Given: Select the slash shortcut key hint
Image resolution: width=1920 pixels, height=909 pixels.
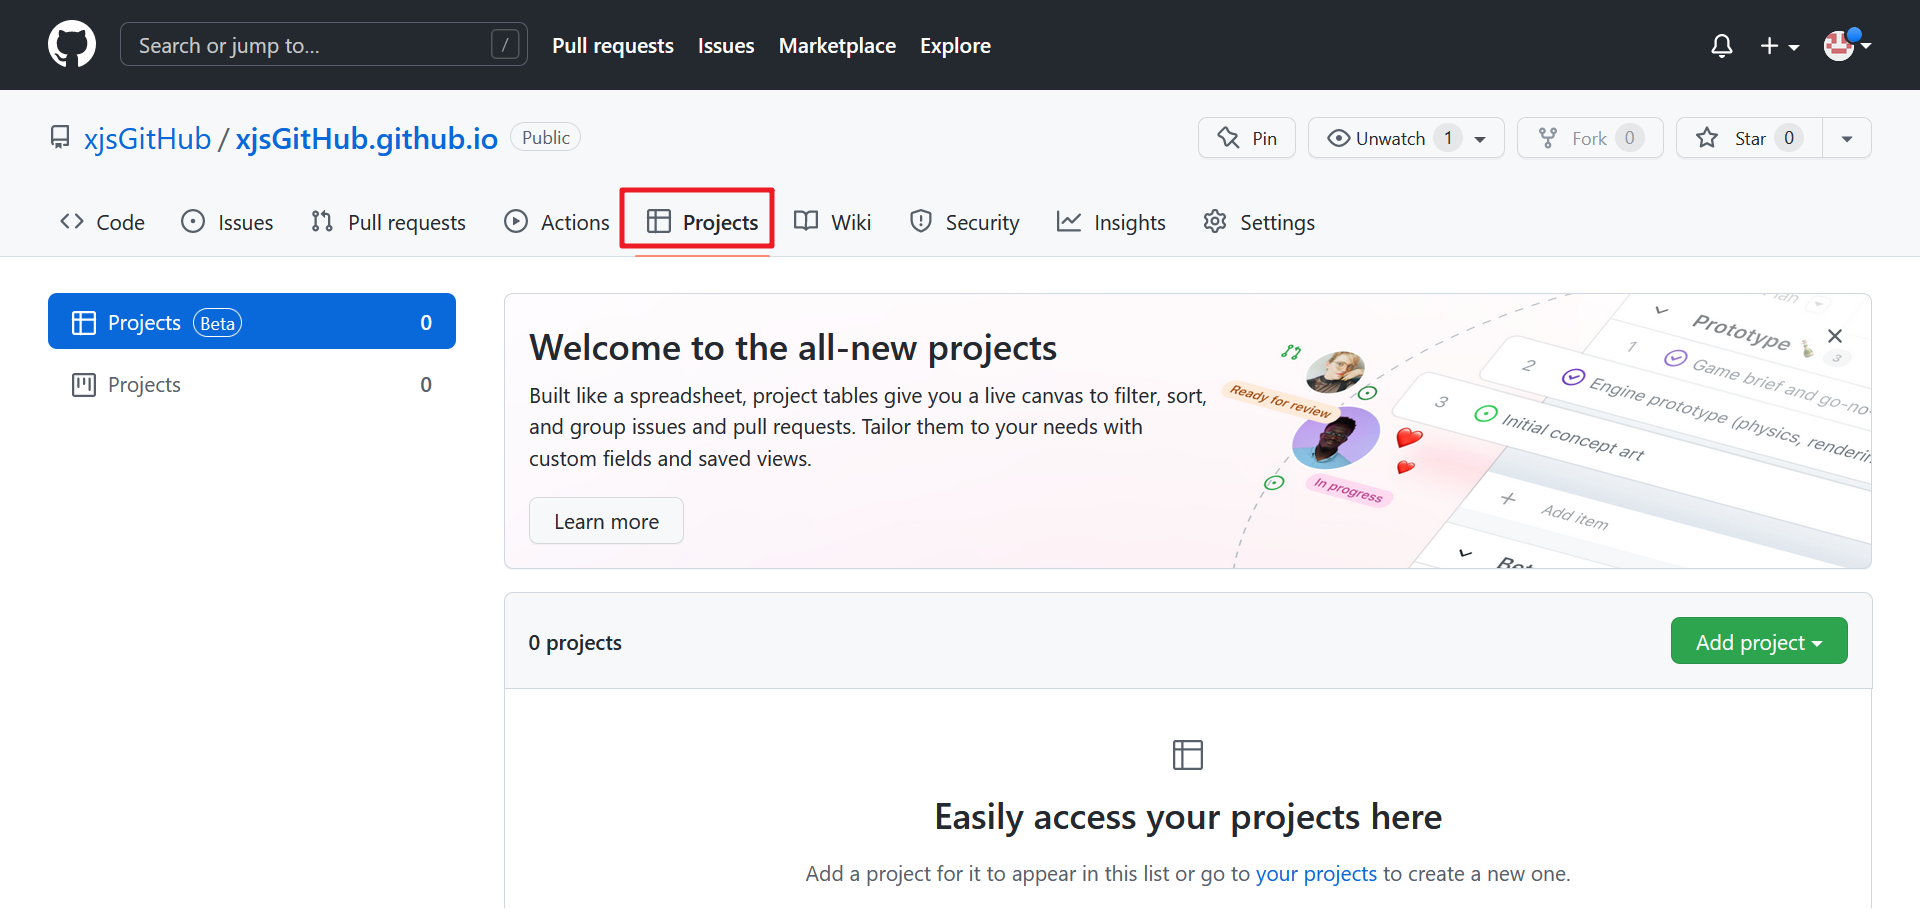Looking at the screenshot, I should tap(505, 45).
